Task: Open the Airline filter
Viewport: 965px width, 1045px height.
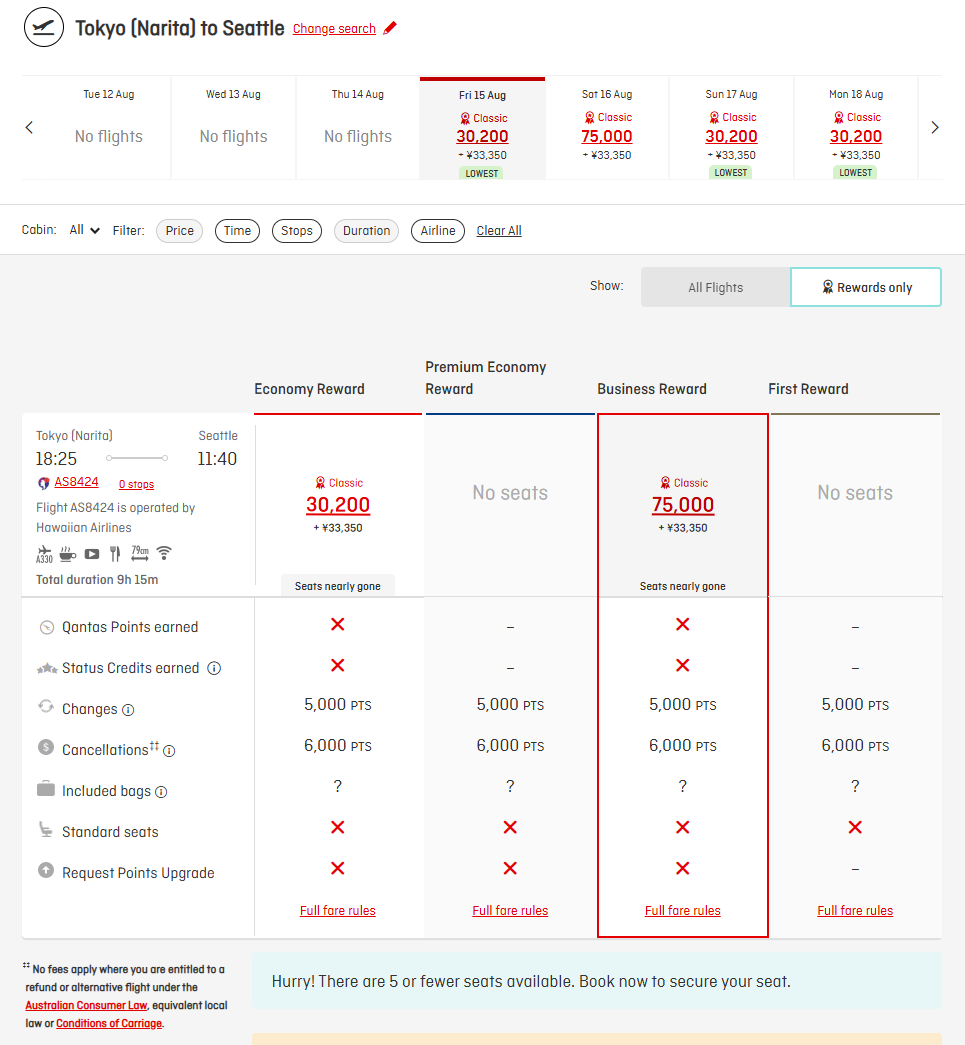Action: point(438,231)
